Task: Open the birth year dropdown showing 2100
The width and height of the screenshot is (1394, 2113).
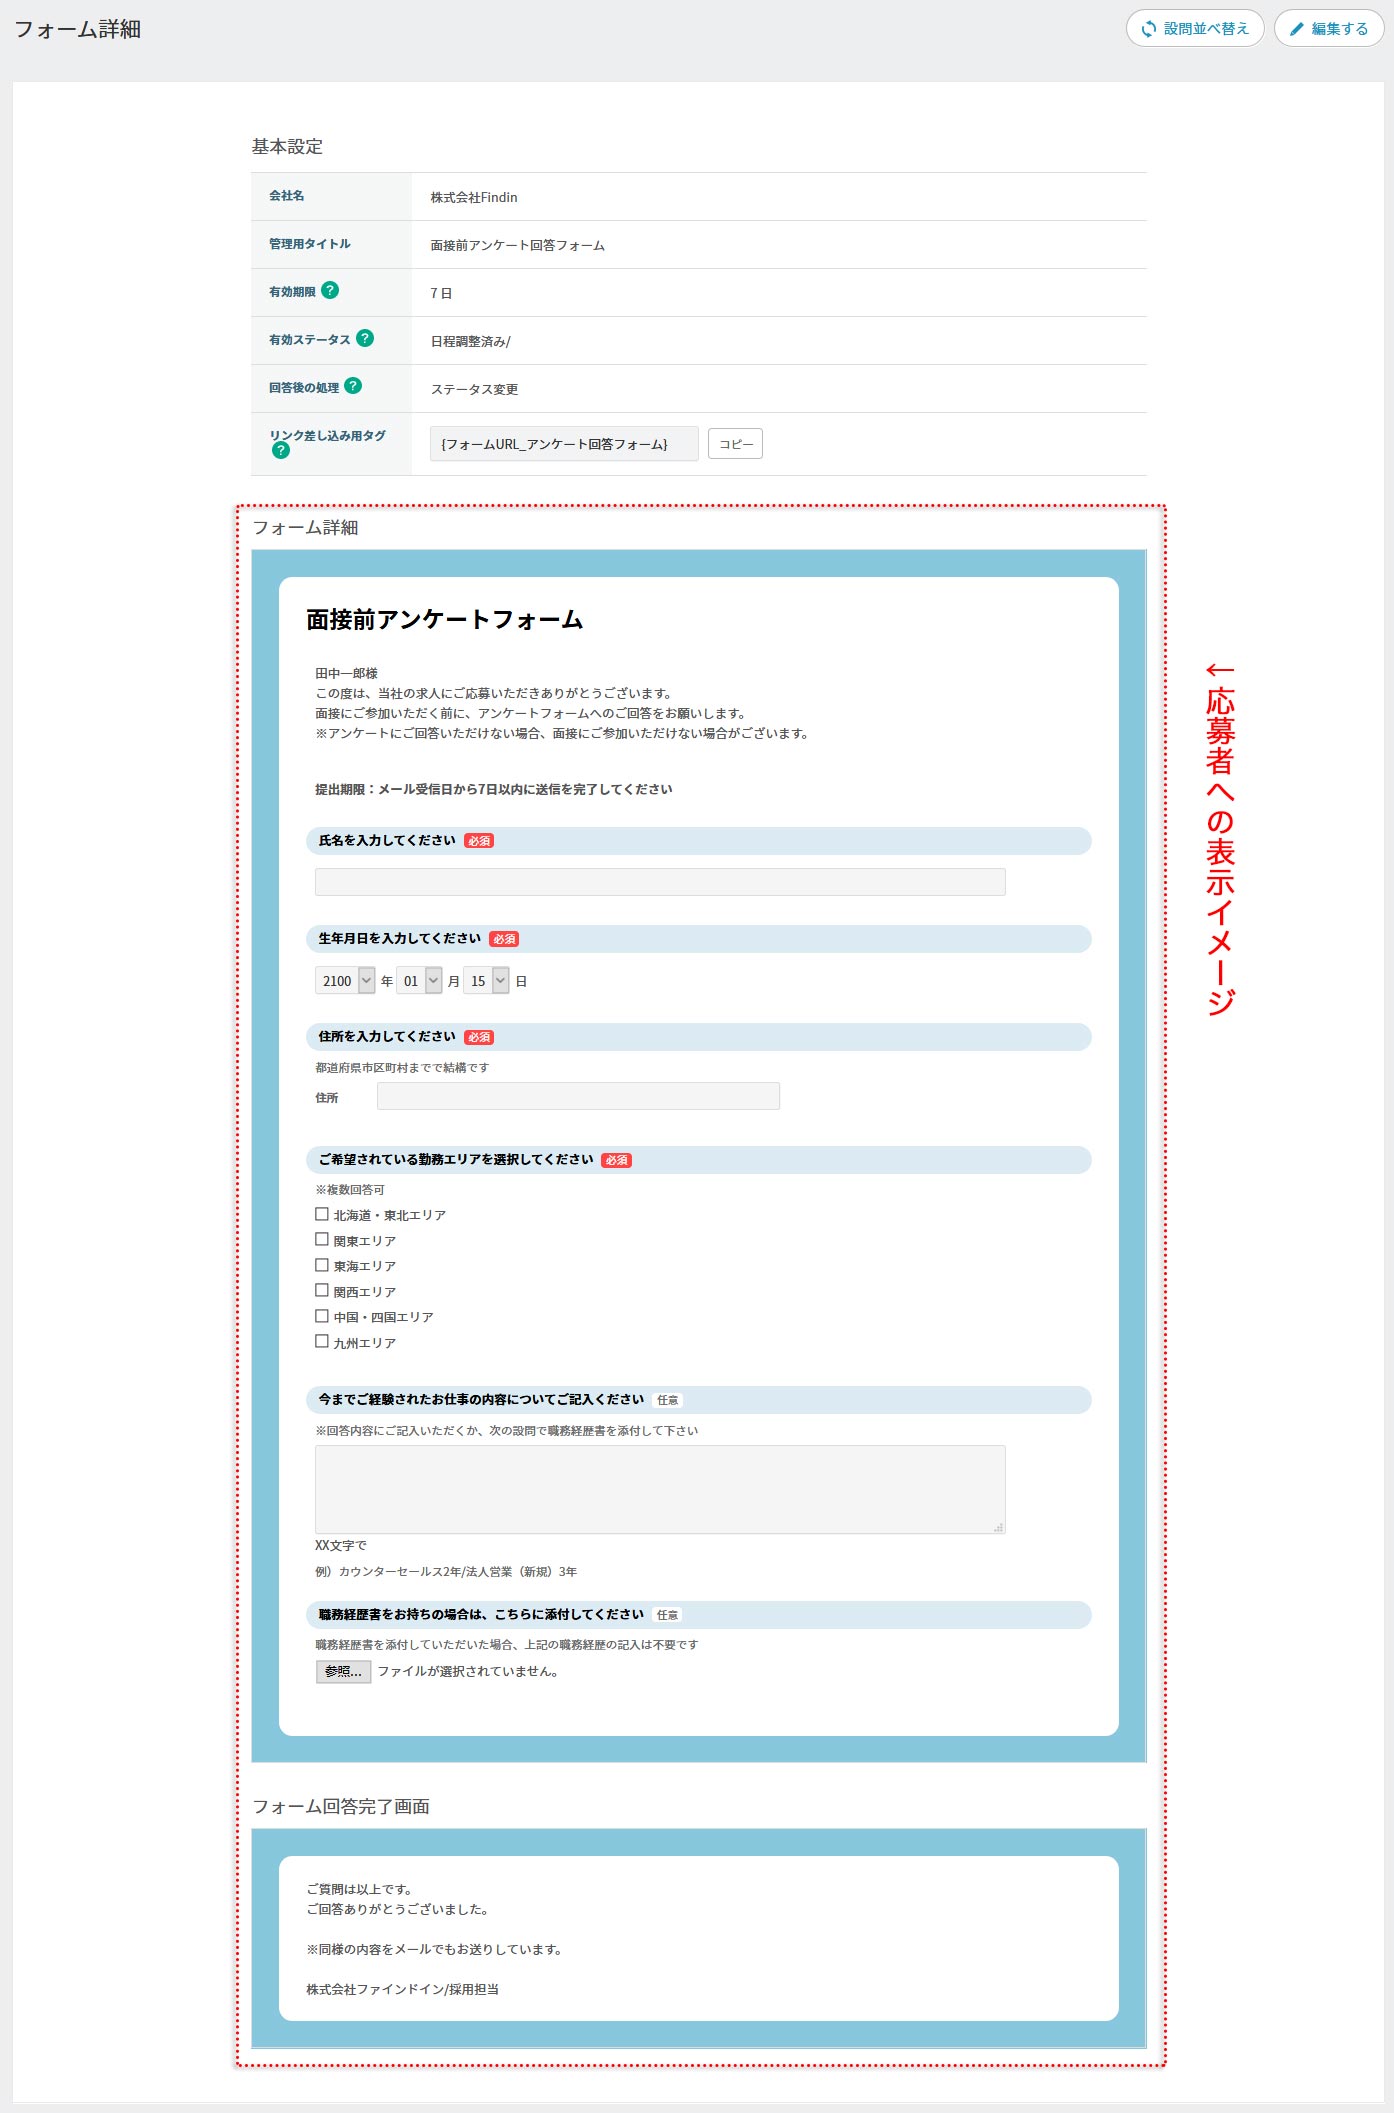Action: pyautogui.click(x=345, y=981)
